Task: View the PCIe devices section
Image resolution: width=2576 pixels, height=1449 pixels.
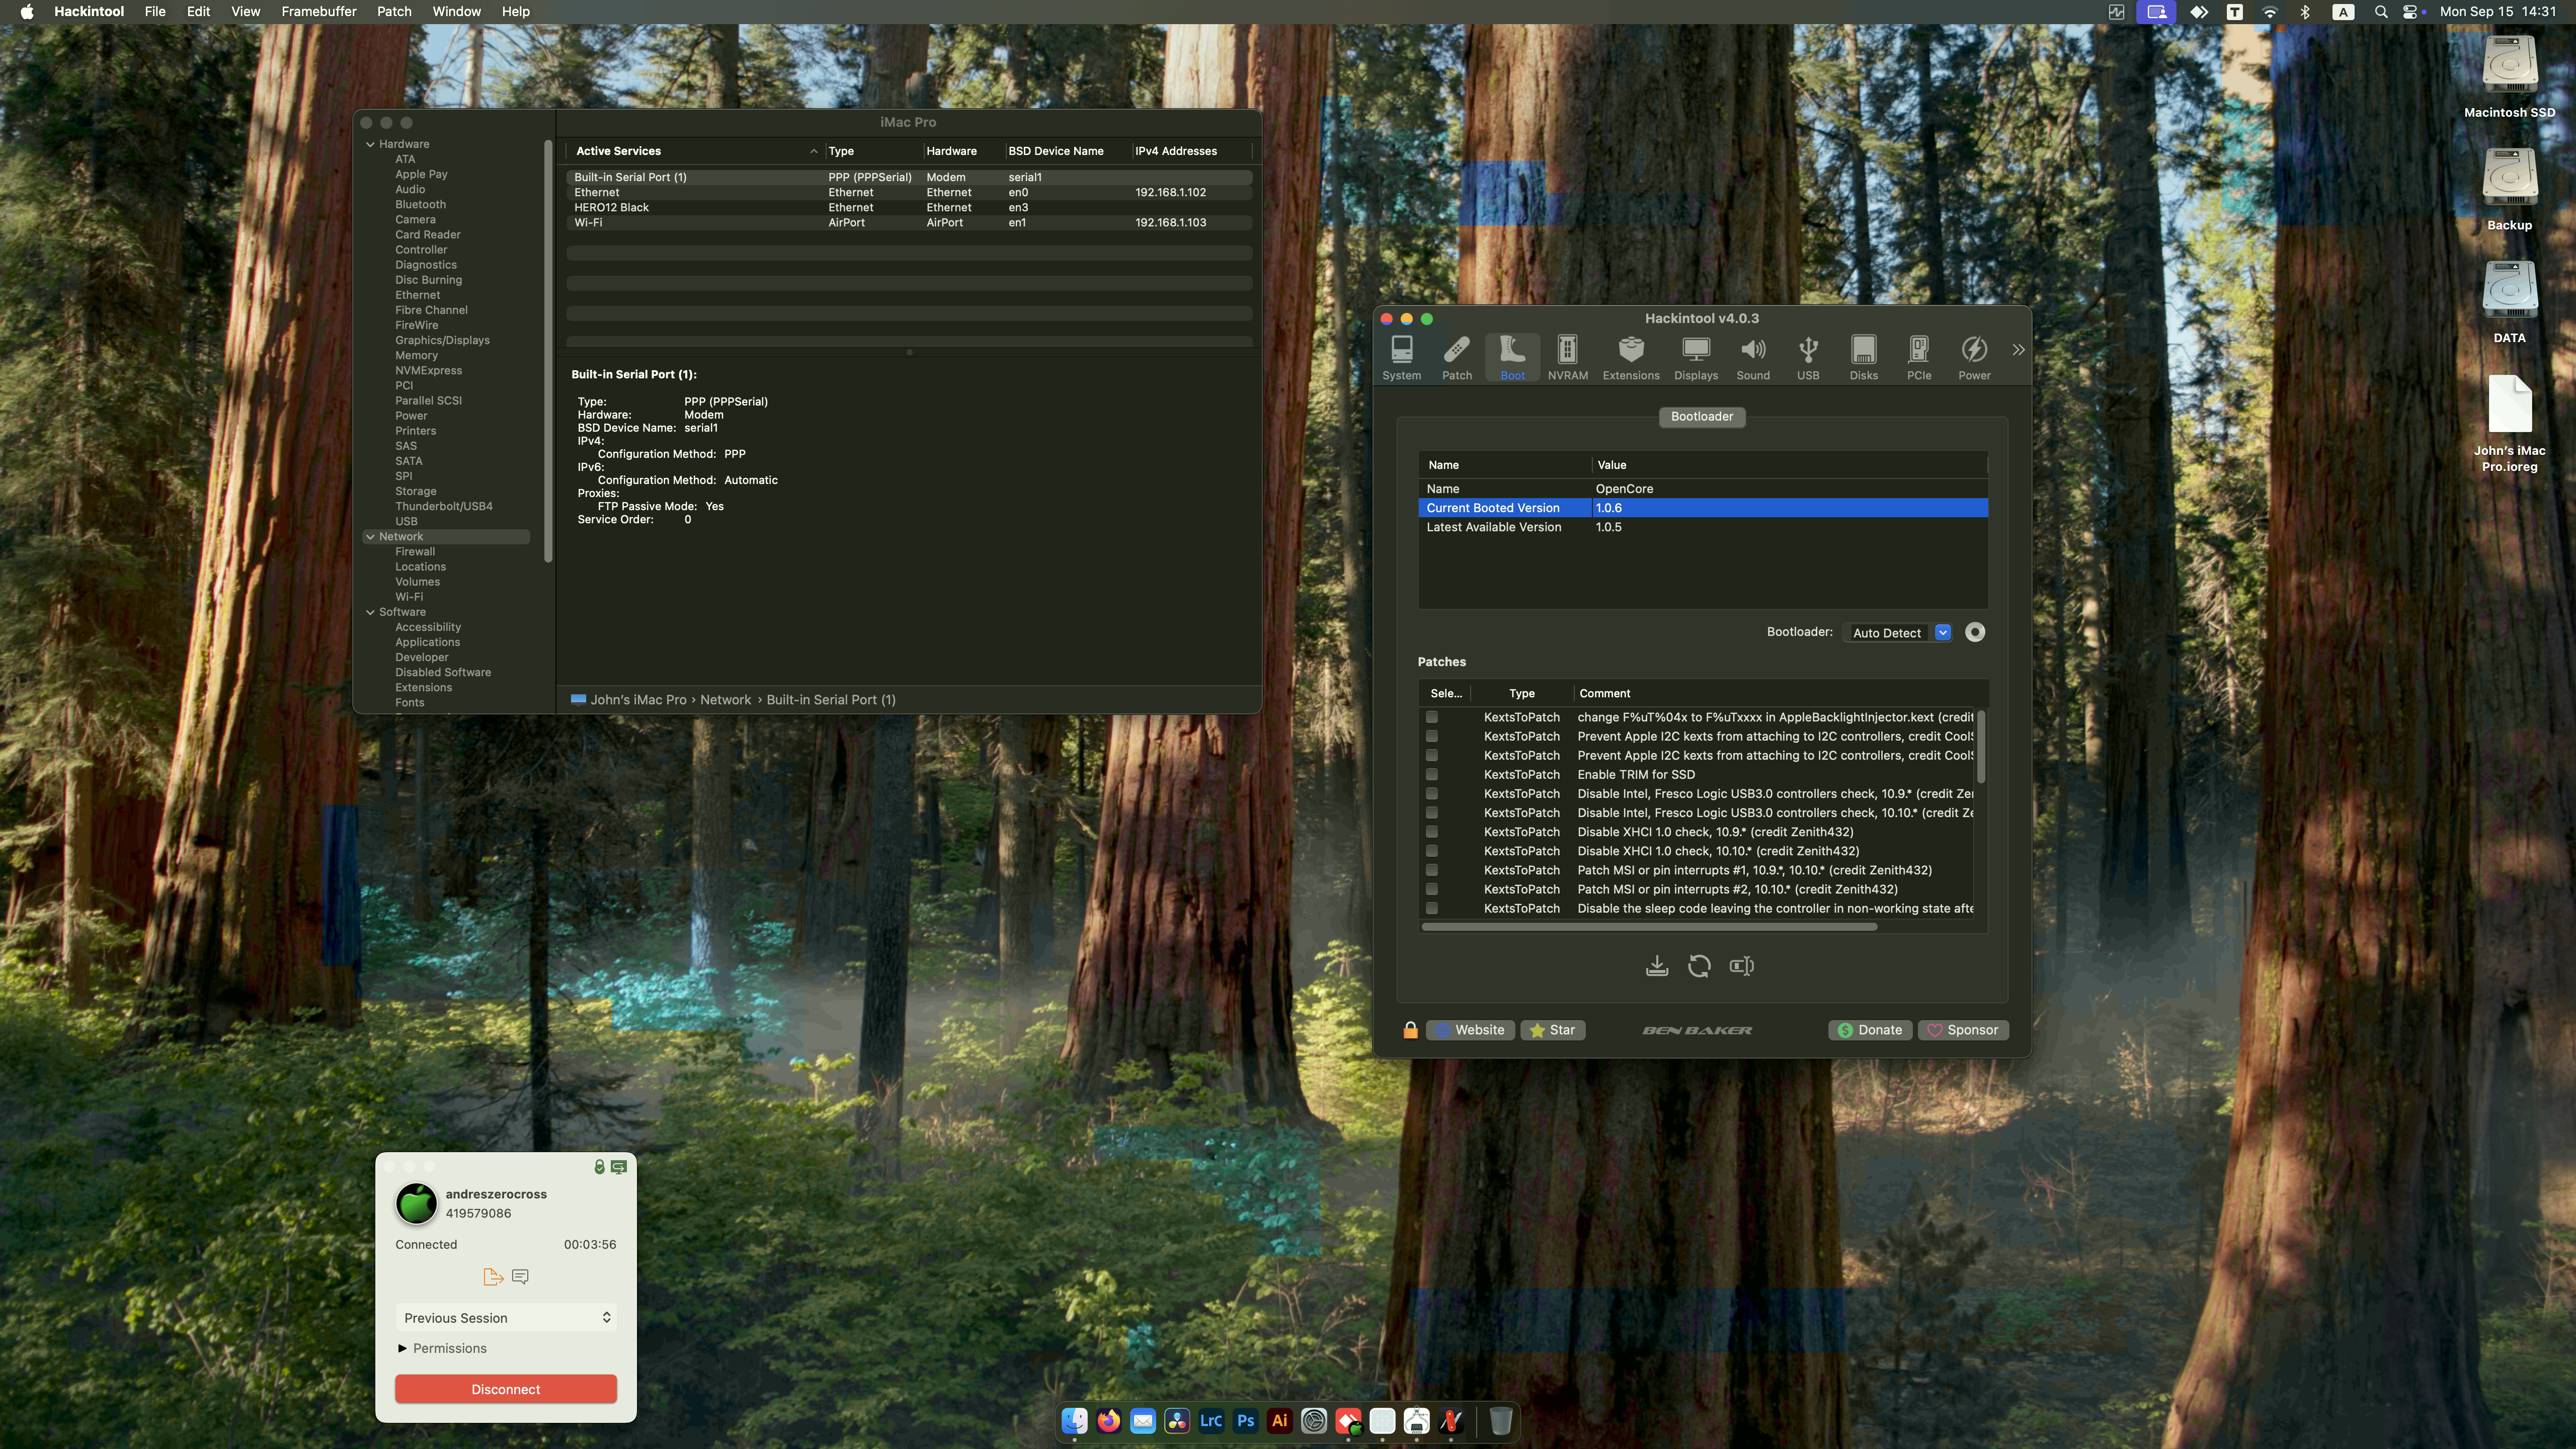Action: [x=1918, y=357]
